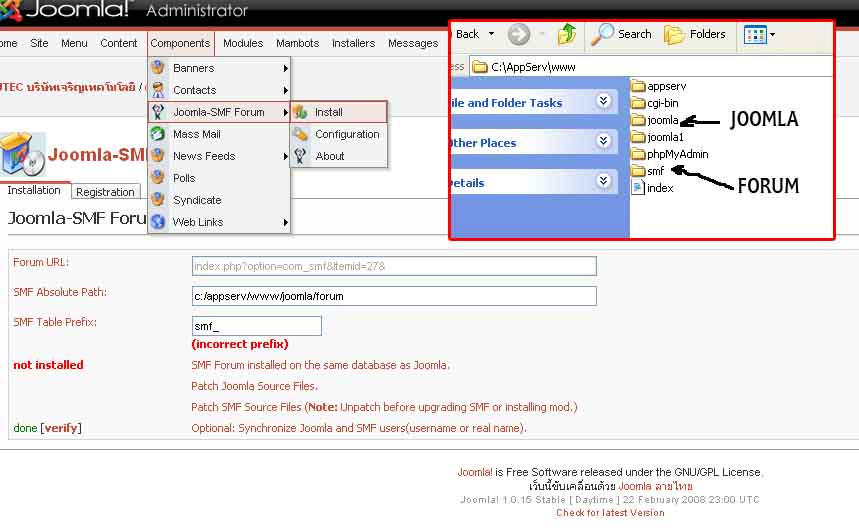Open the Messages menu
859x532 pixels.
(413, 43)
